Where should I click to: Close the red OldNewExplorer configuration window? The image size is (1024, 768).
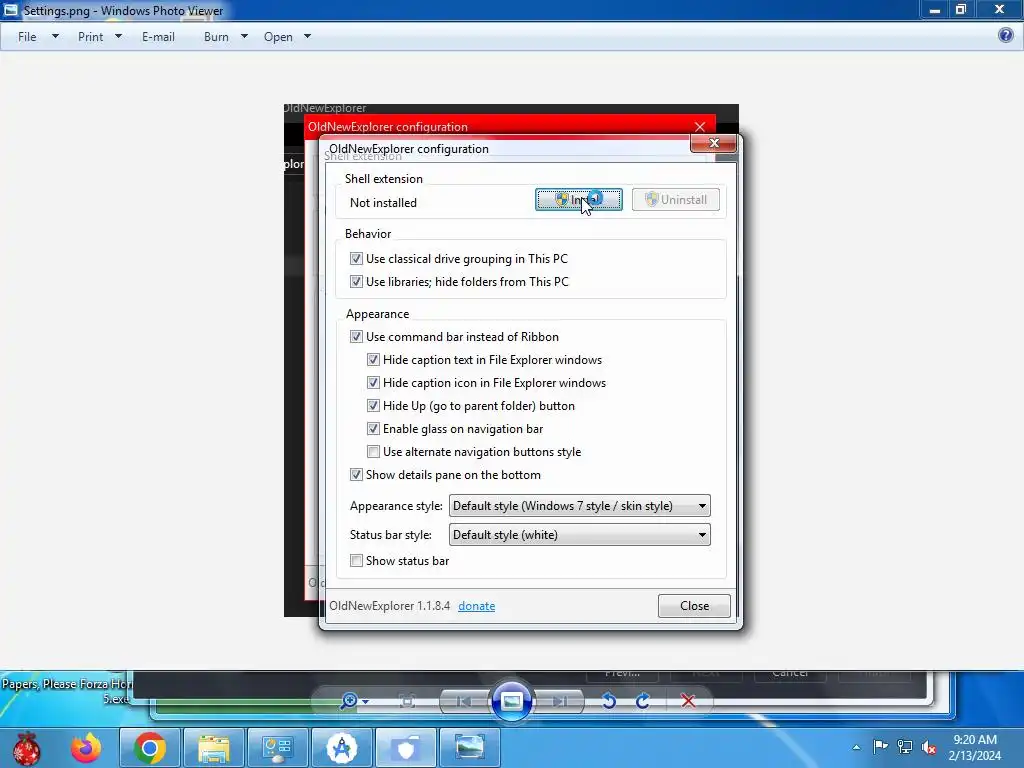(x=700, y=127)
